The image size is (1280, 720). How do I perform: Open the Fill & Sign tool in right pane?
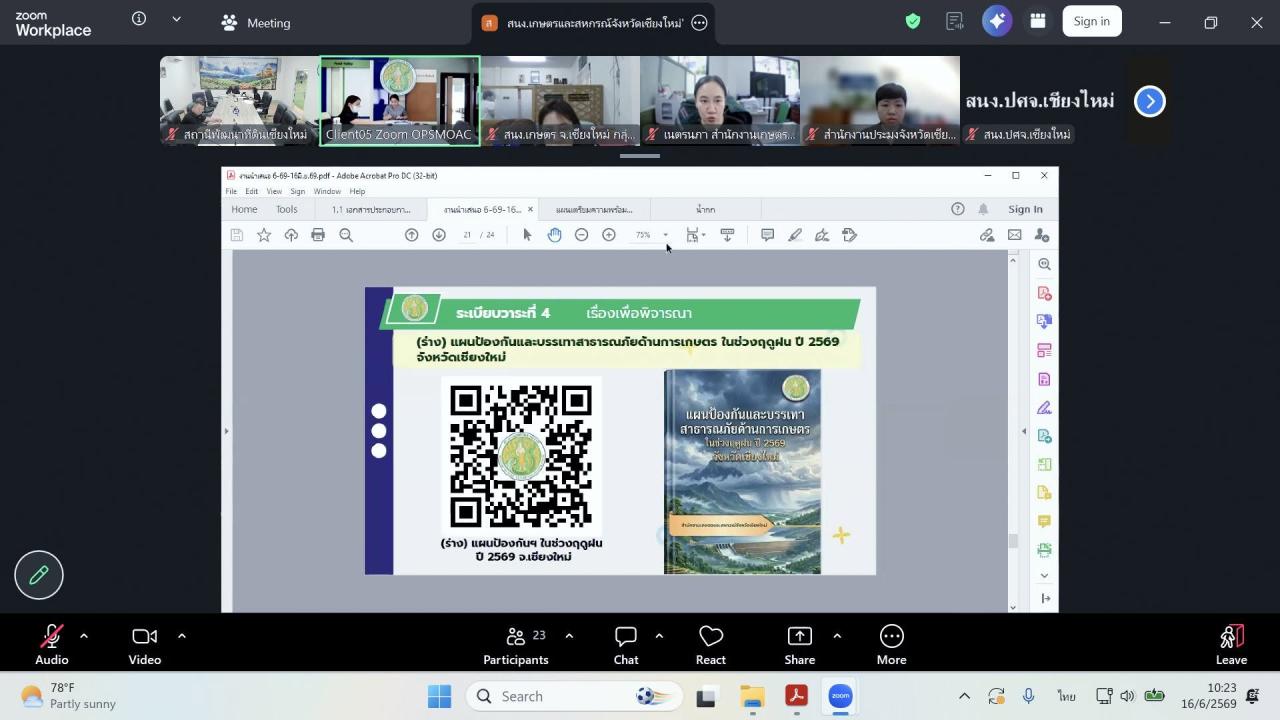pos(1044,407)
